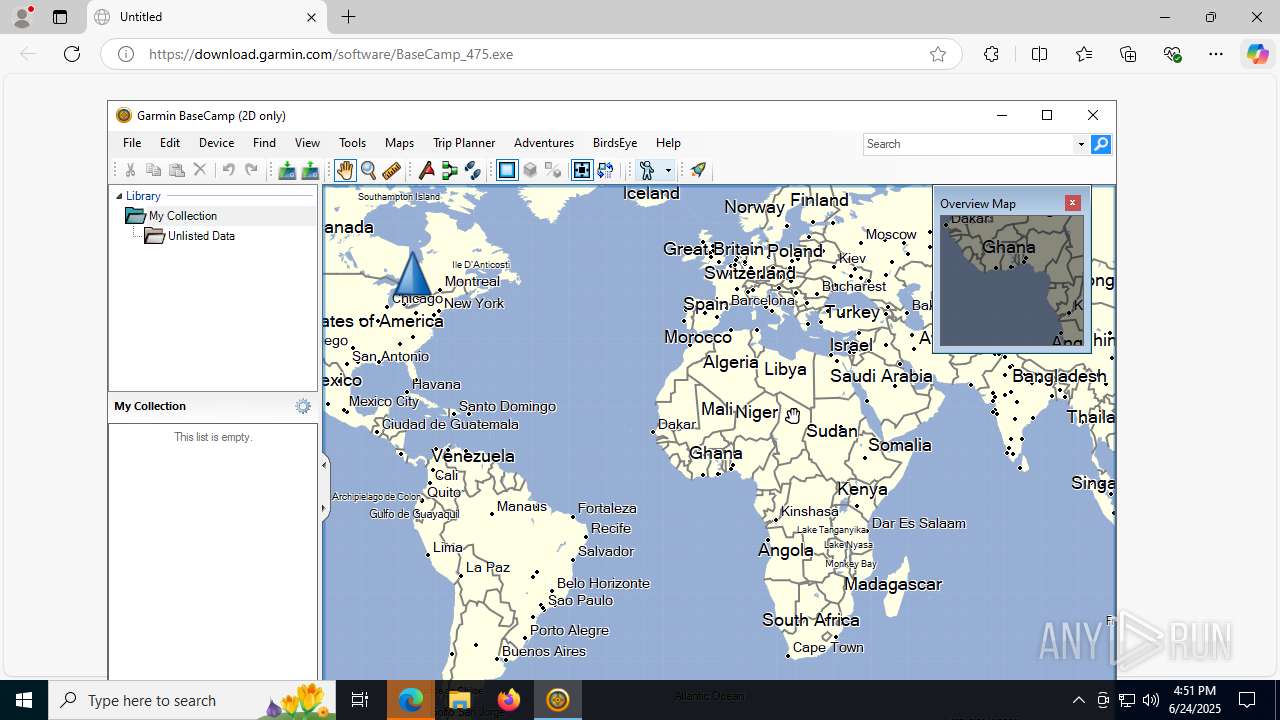Click the Undo arrow icon
The width and height of the screenshot is (1280, 720).
click(228, 170)
